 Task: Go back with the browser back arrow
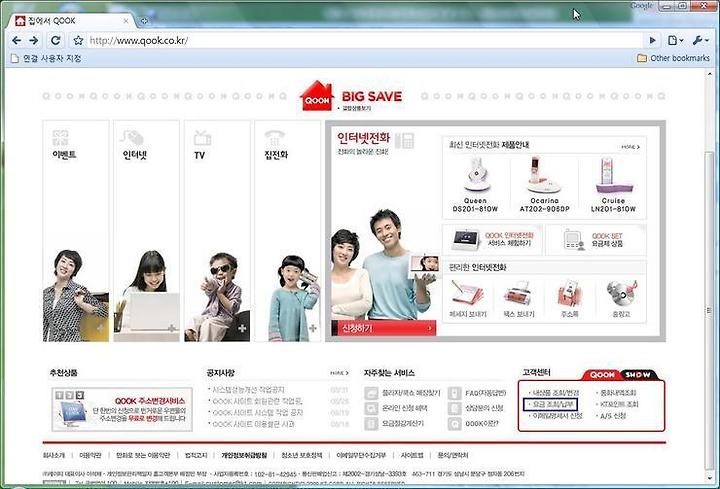(x=17, y=40)
